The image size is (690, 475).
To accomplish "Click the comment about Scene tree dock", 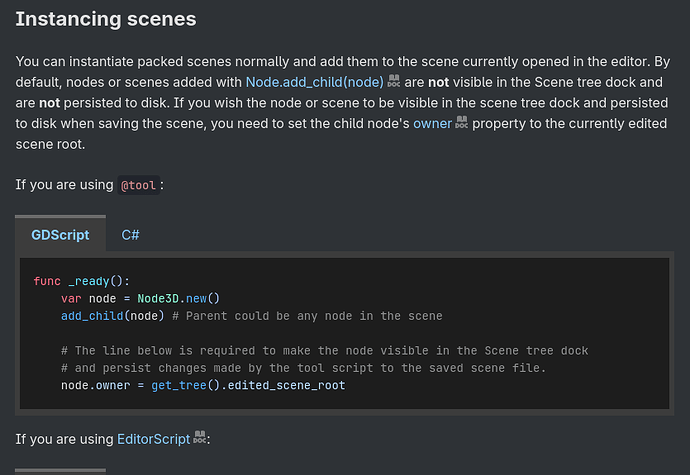I will [325, 351].
